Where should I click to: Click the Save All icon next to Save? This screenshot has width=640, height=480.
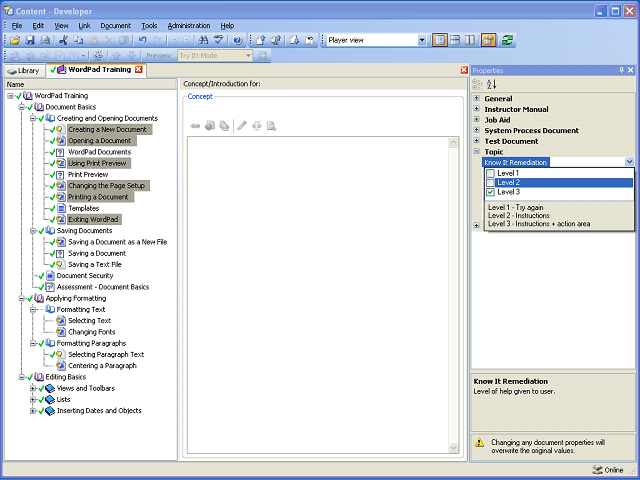45,40
